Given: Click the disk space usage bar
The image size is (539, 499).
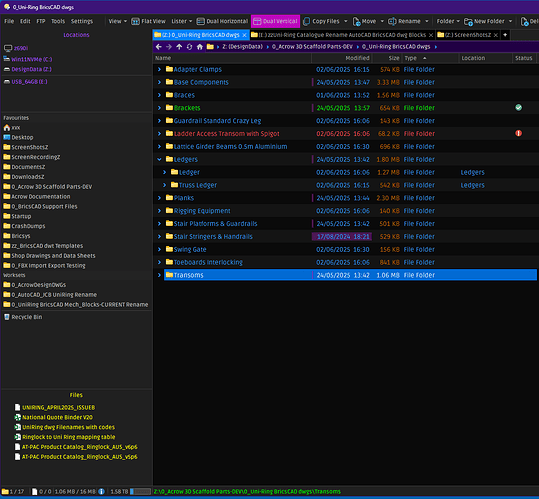Looking at the screenshot, I should click(140, 491).
